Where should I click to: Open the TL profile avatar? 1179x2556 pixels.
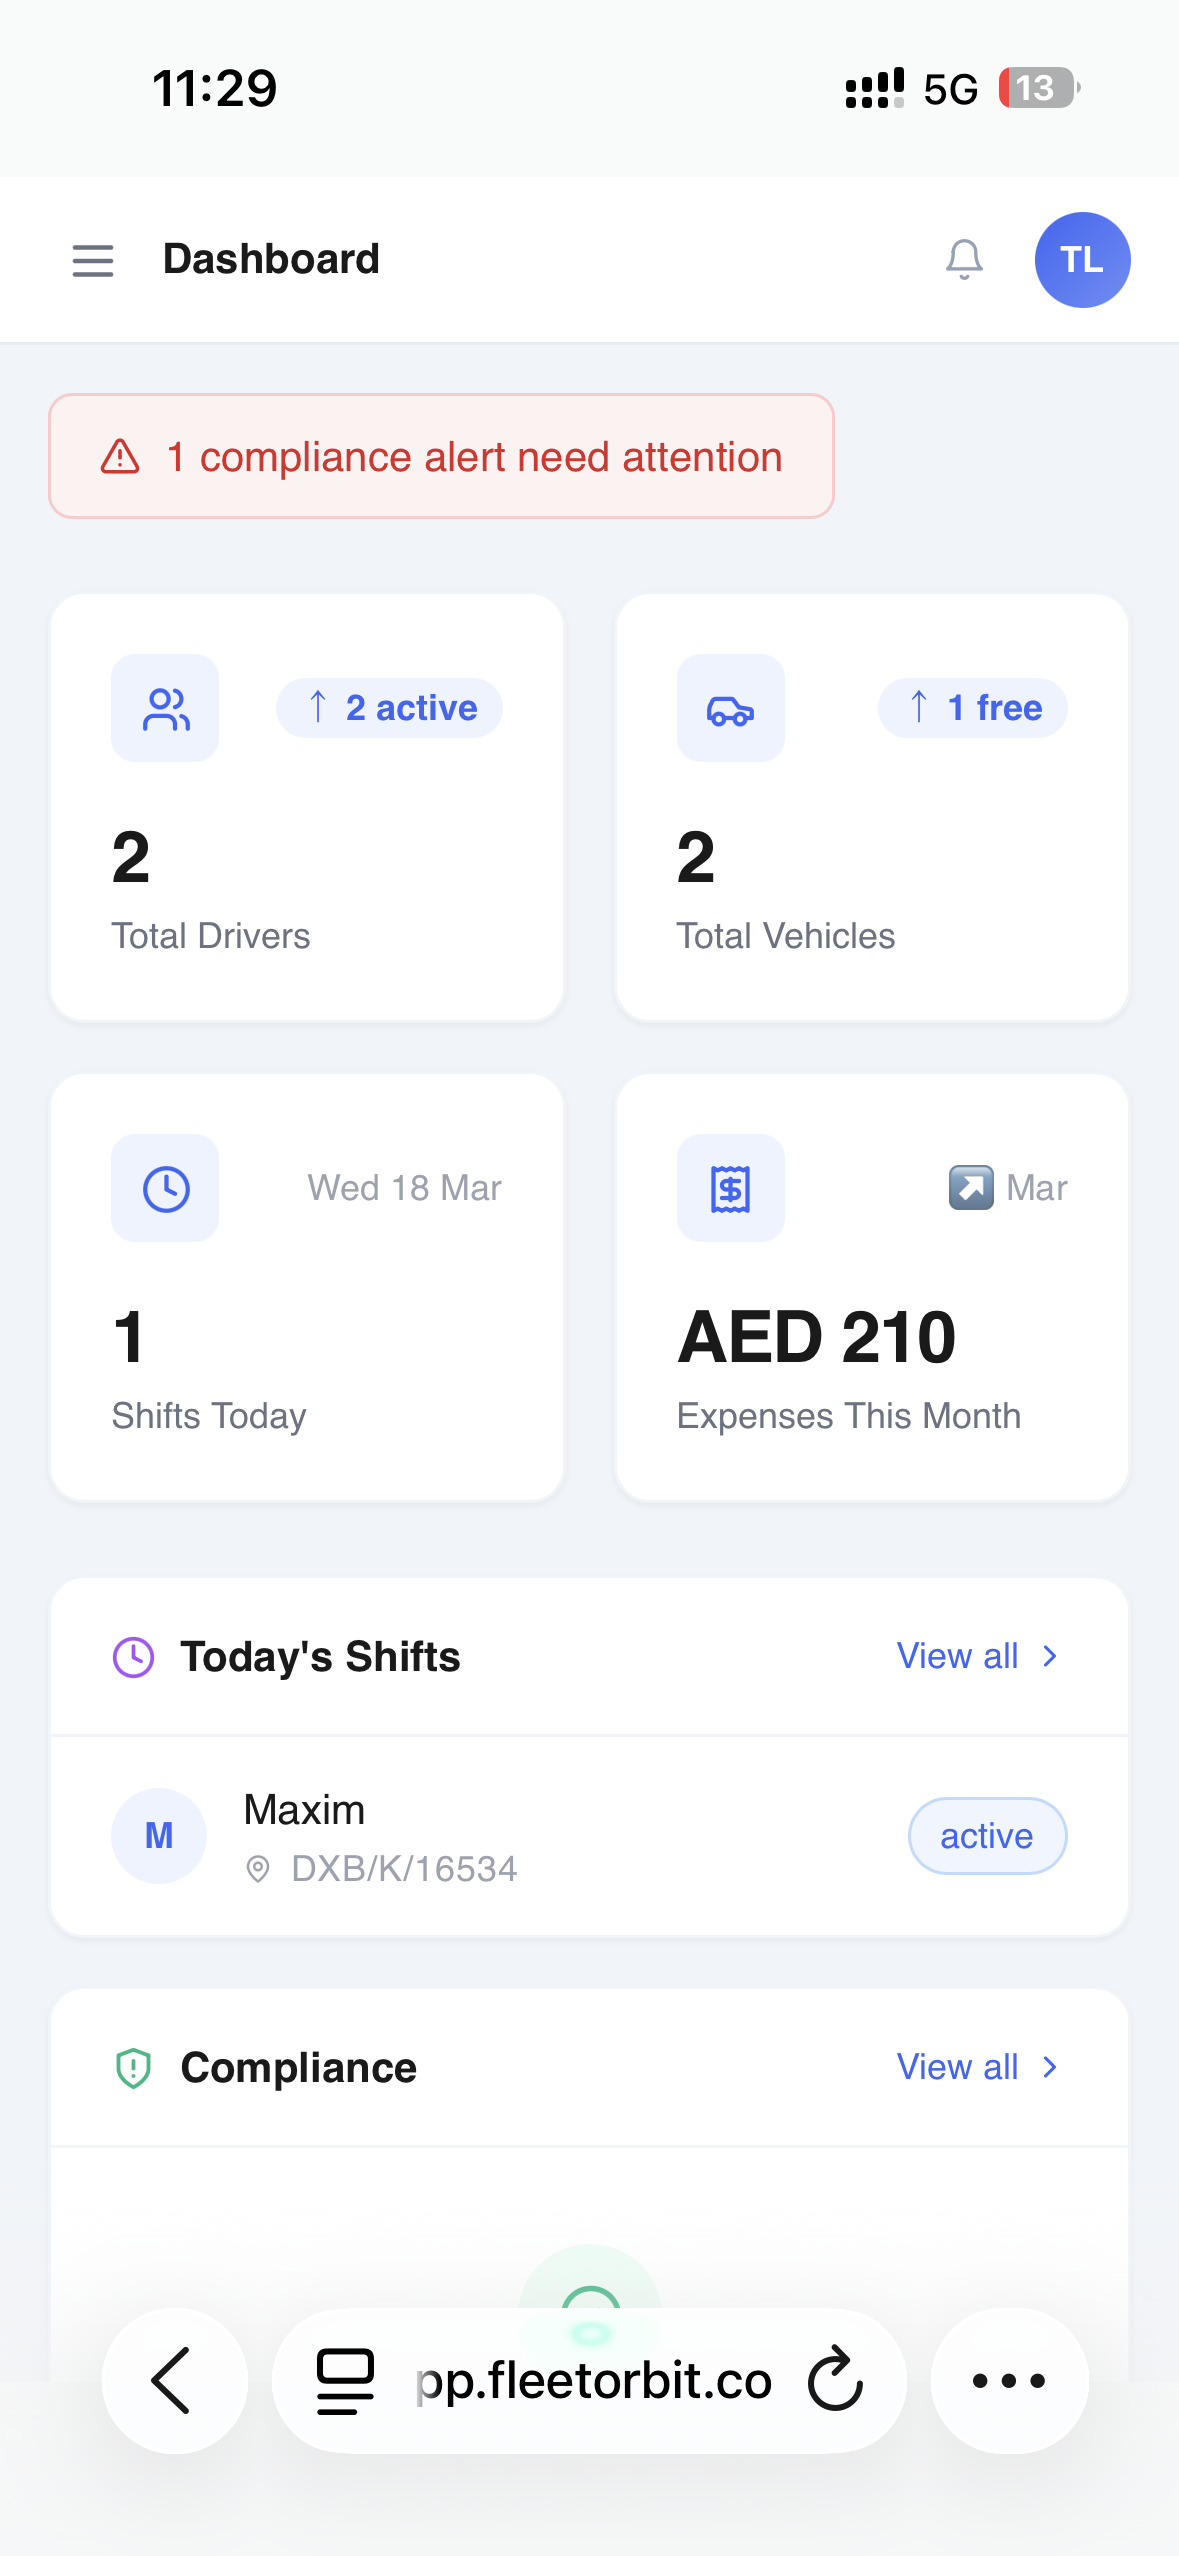[x=1082, y=260]
